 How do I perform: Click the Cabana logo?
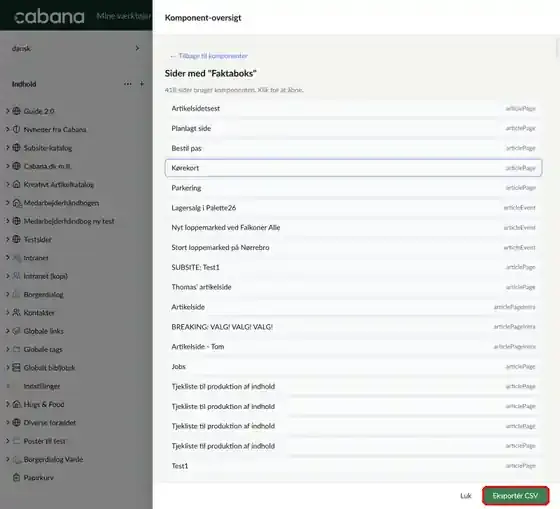point(49,16)
